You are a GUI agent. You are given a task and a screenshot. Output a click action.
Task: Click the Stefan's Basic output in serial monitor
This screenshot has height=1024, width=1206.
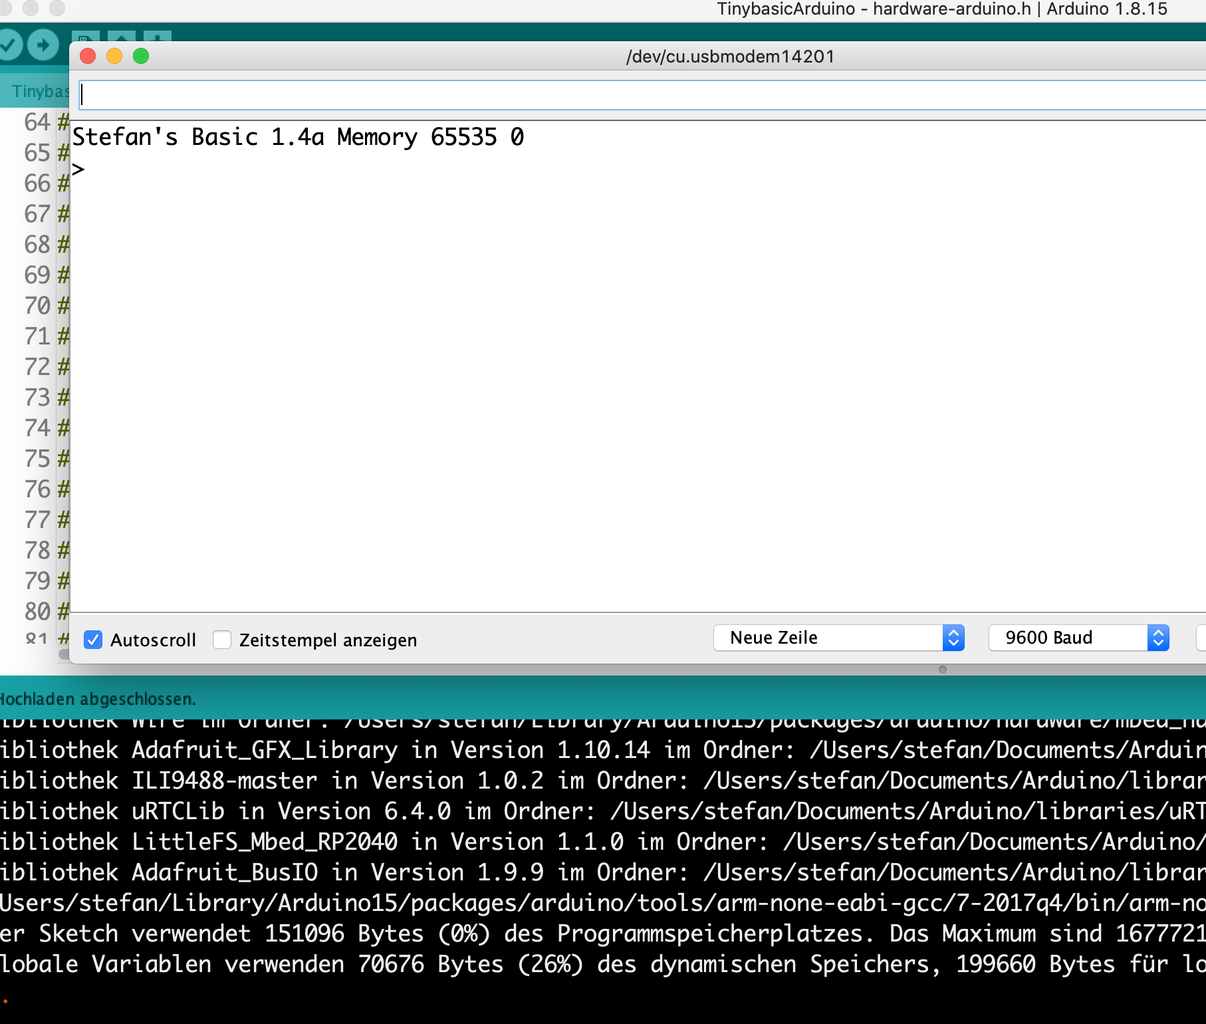(x=300, y=137)
